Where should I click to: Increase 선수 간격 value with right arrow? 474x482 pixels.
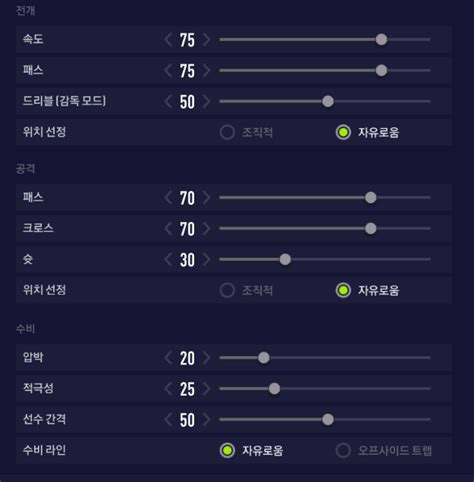206,420
